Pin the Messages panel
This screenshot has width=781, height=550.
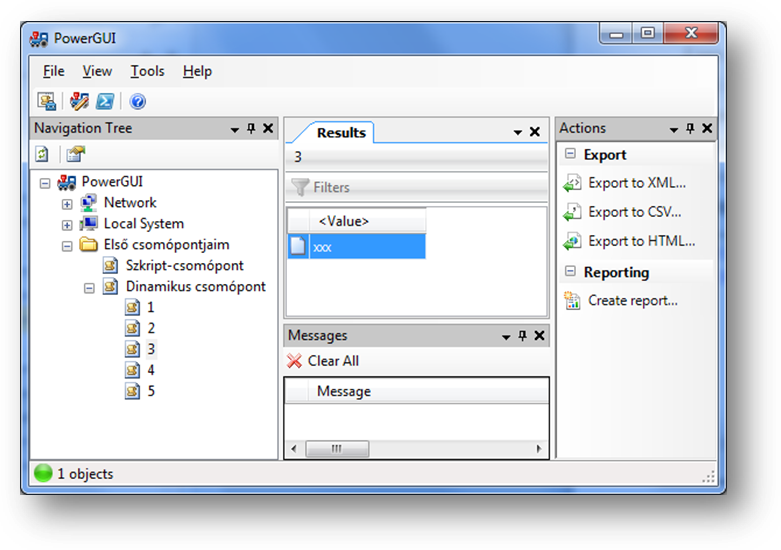point(522,336)
